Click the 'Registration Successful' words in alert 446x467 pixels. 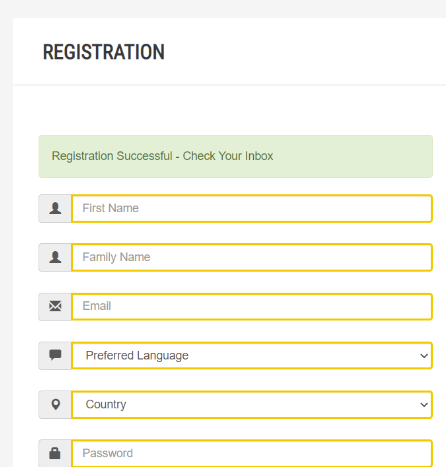point(112,156)
